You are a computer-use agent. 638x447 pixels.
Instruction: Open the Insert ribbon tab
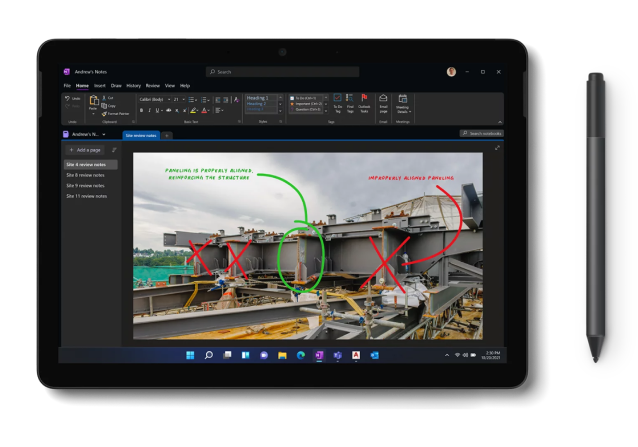click(100, 86)
